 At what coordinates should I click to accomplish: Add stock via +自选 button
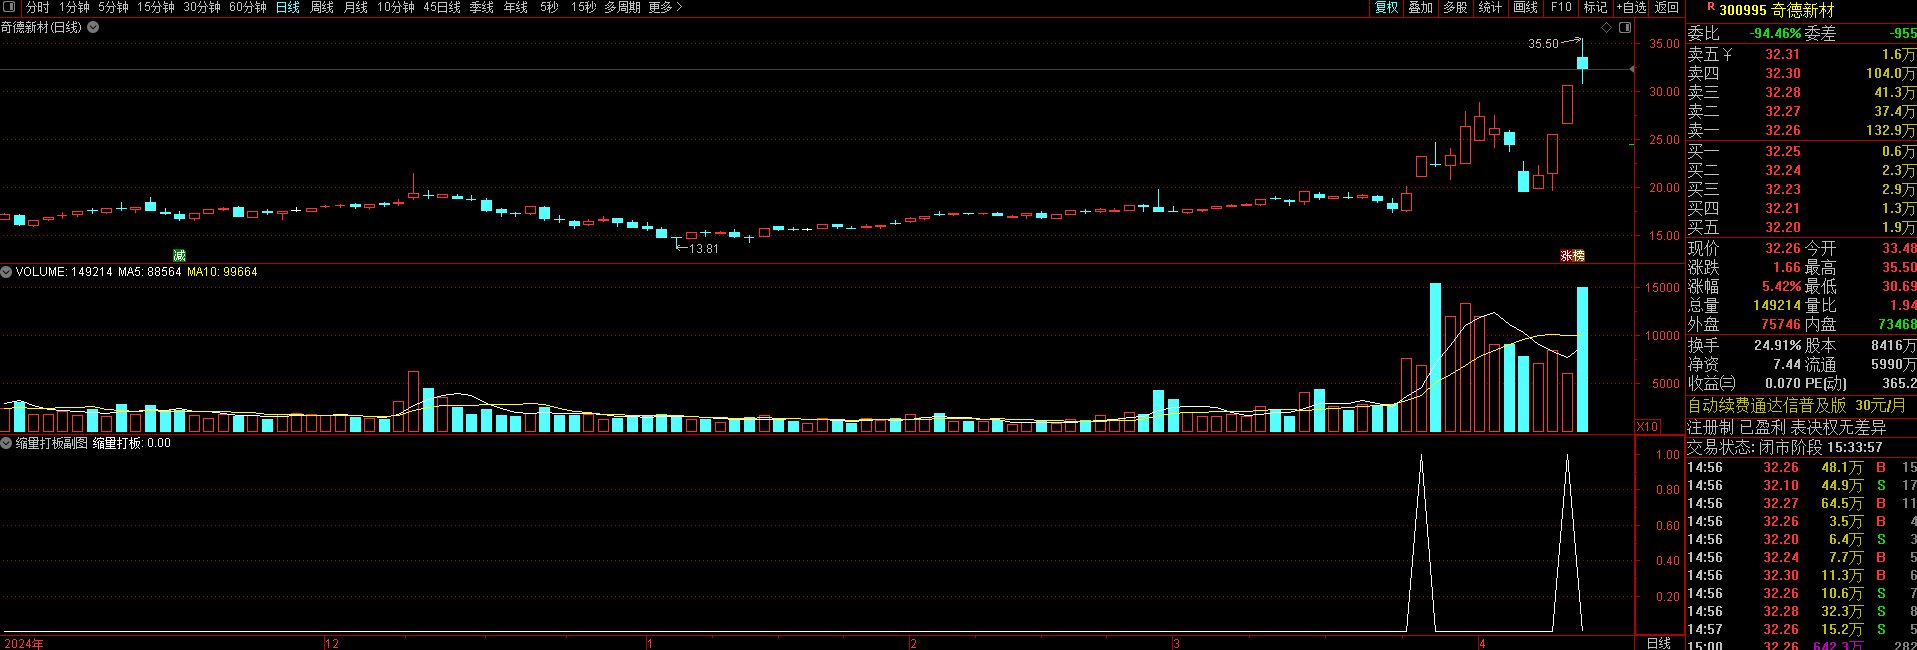click(1631, 7)
